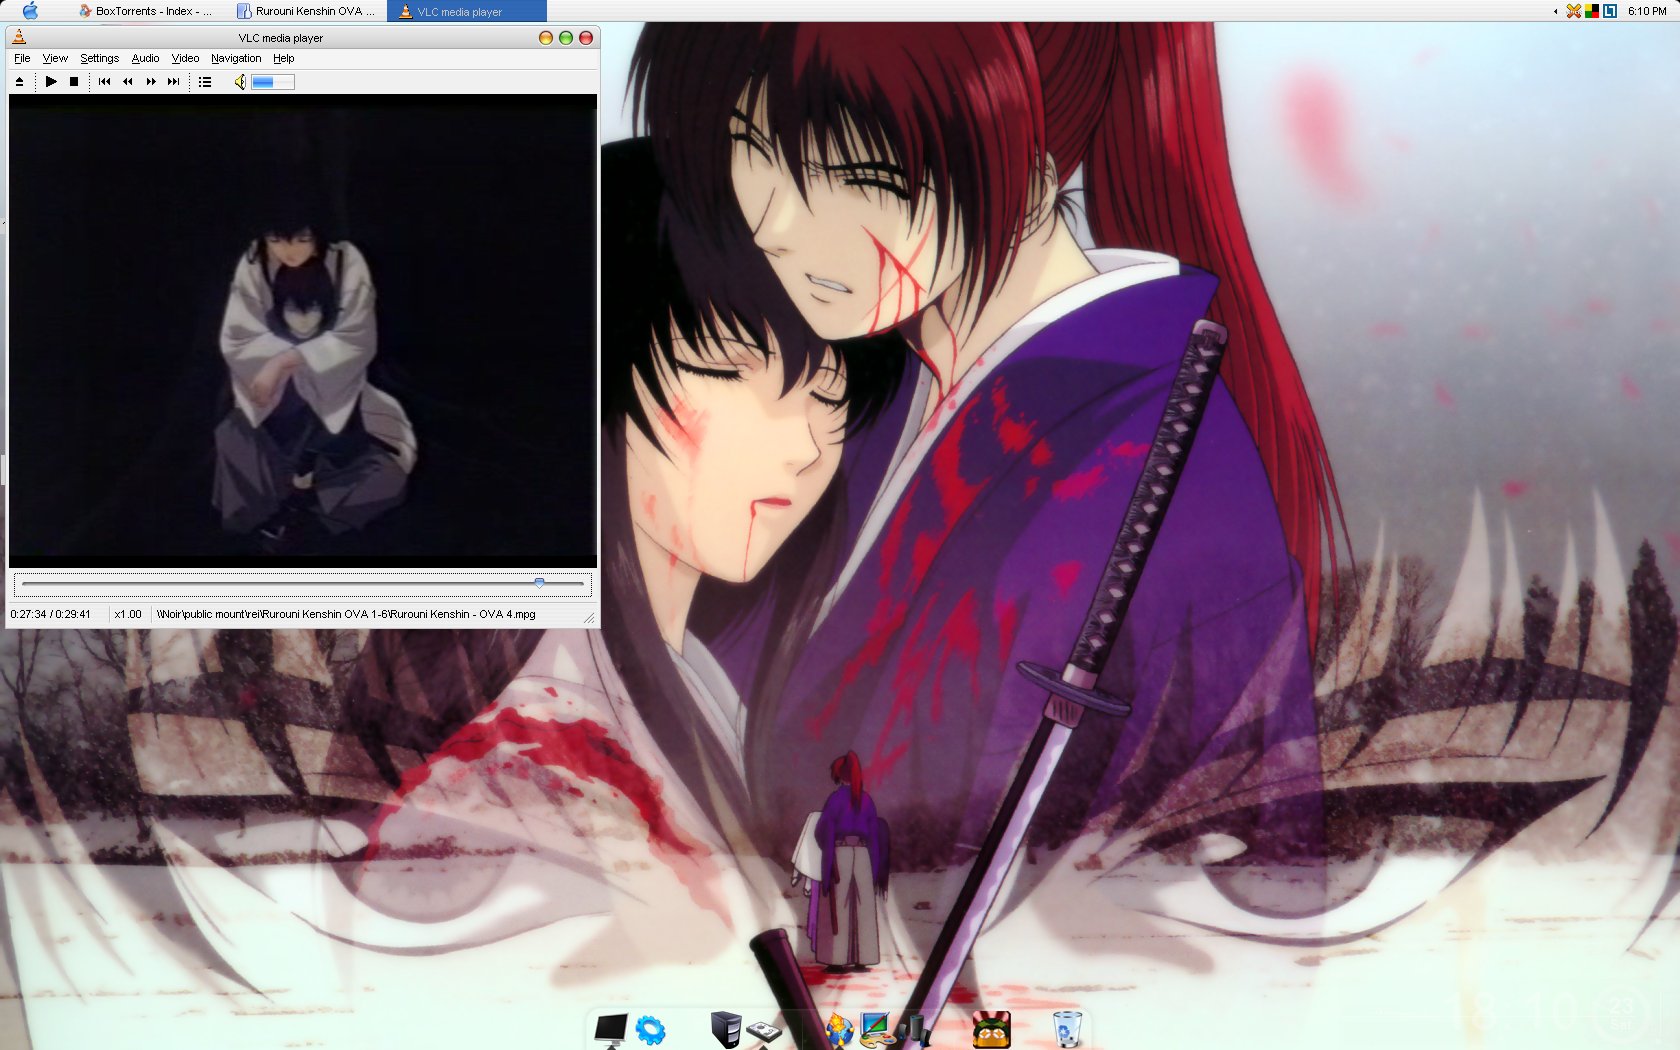Image resolution: width=1680 pixels, height=1050 pixels.
Task: Click the 6:10 PM clock
Action: tap(1647, 11)
